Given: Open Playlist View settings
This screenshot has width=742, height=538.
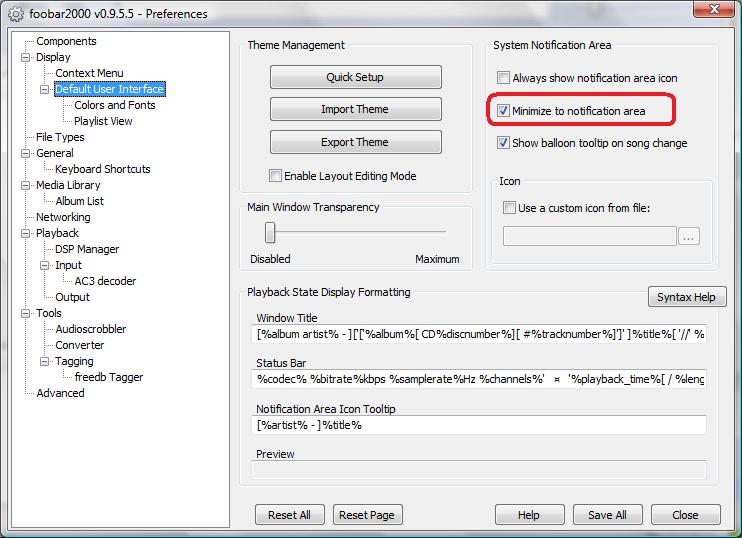Looking at the screenshot, I should coord(103,121).
